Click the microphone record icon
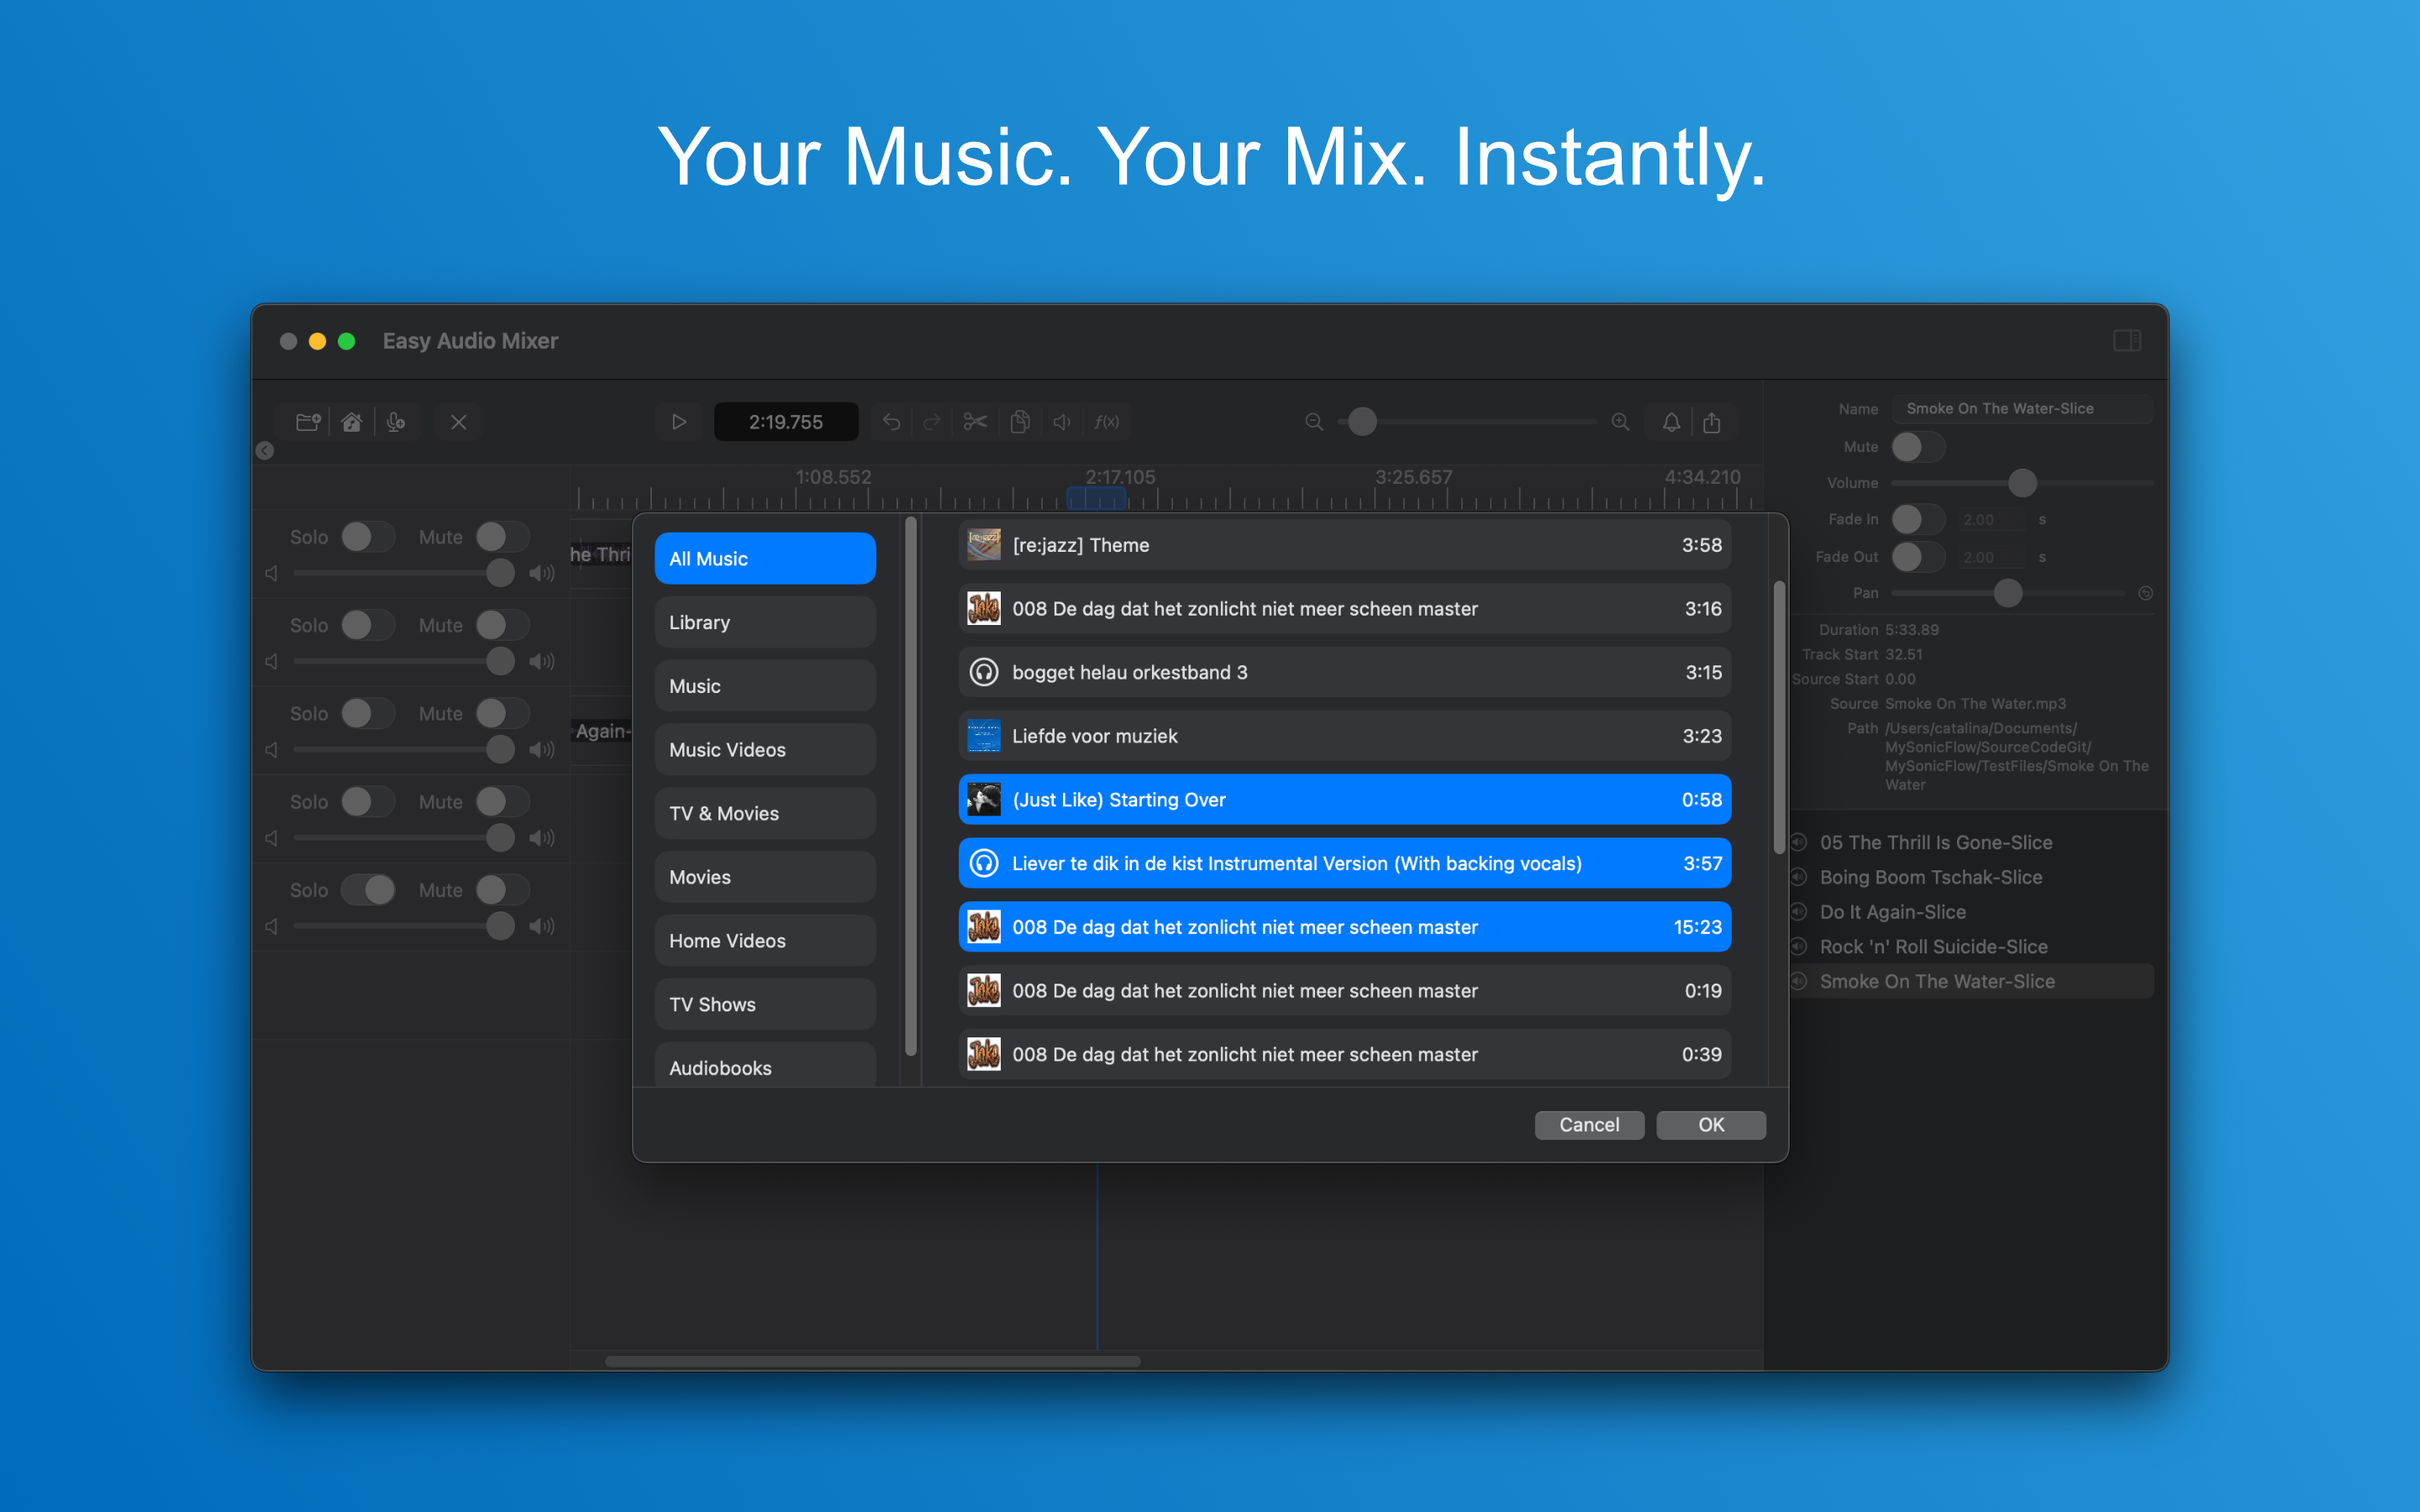2420x1512 pixels. 396,422
